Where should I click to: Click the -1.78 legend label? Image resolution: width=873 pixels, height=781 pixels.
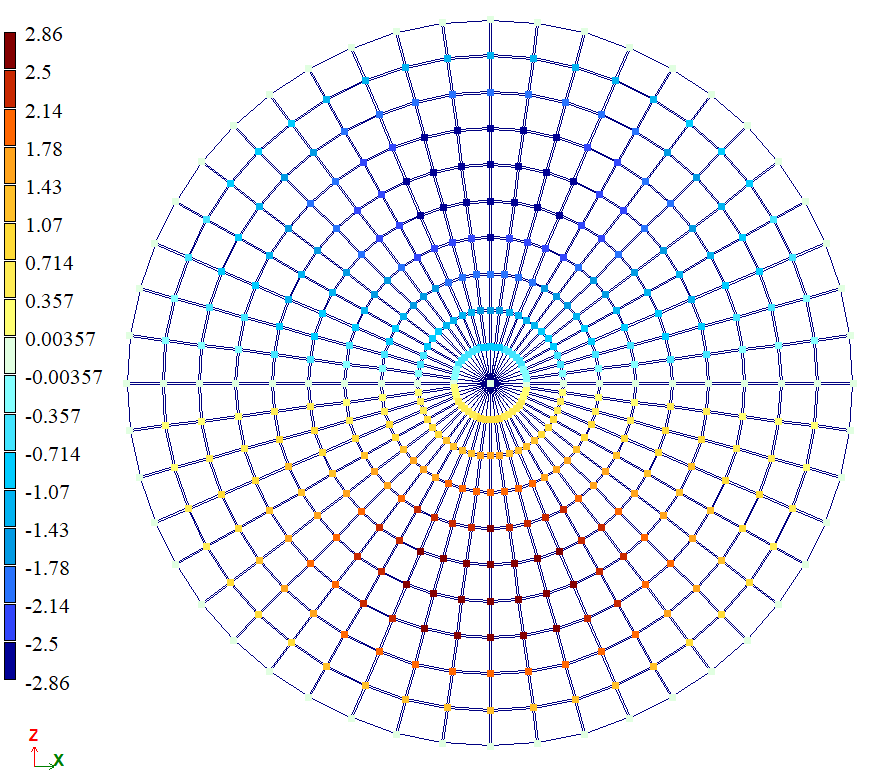click(48, 569)
